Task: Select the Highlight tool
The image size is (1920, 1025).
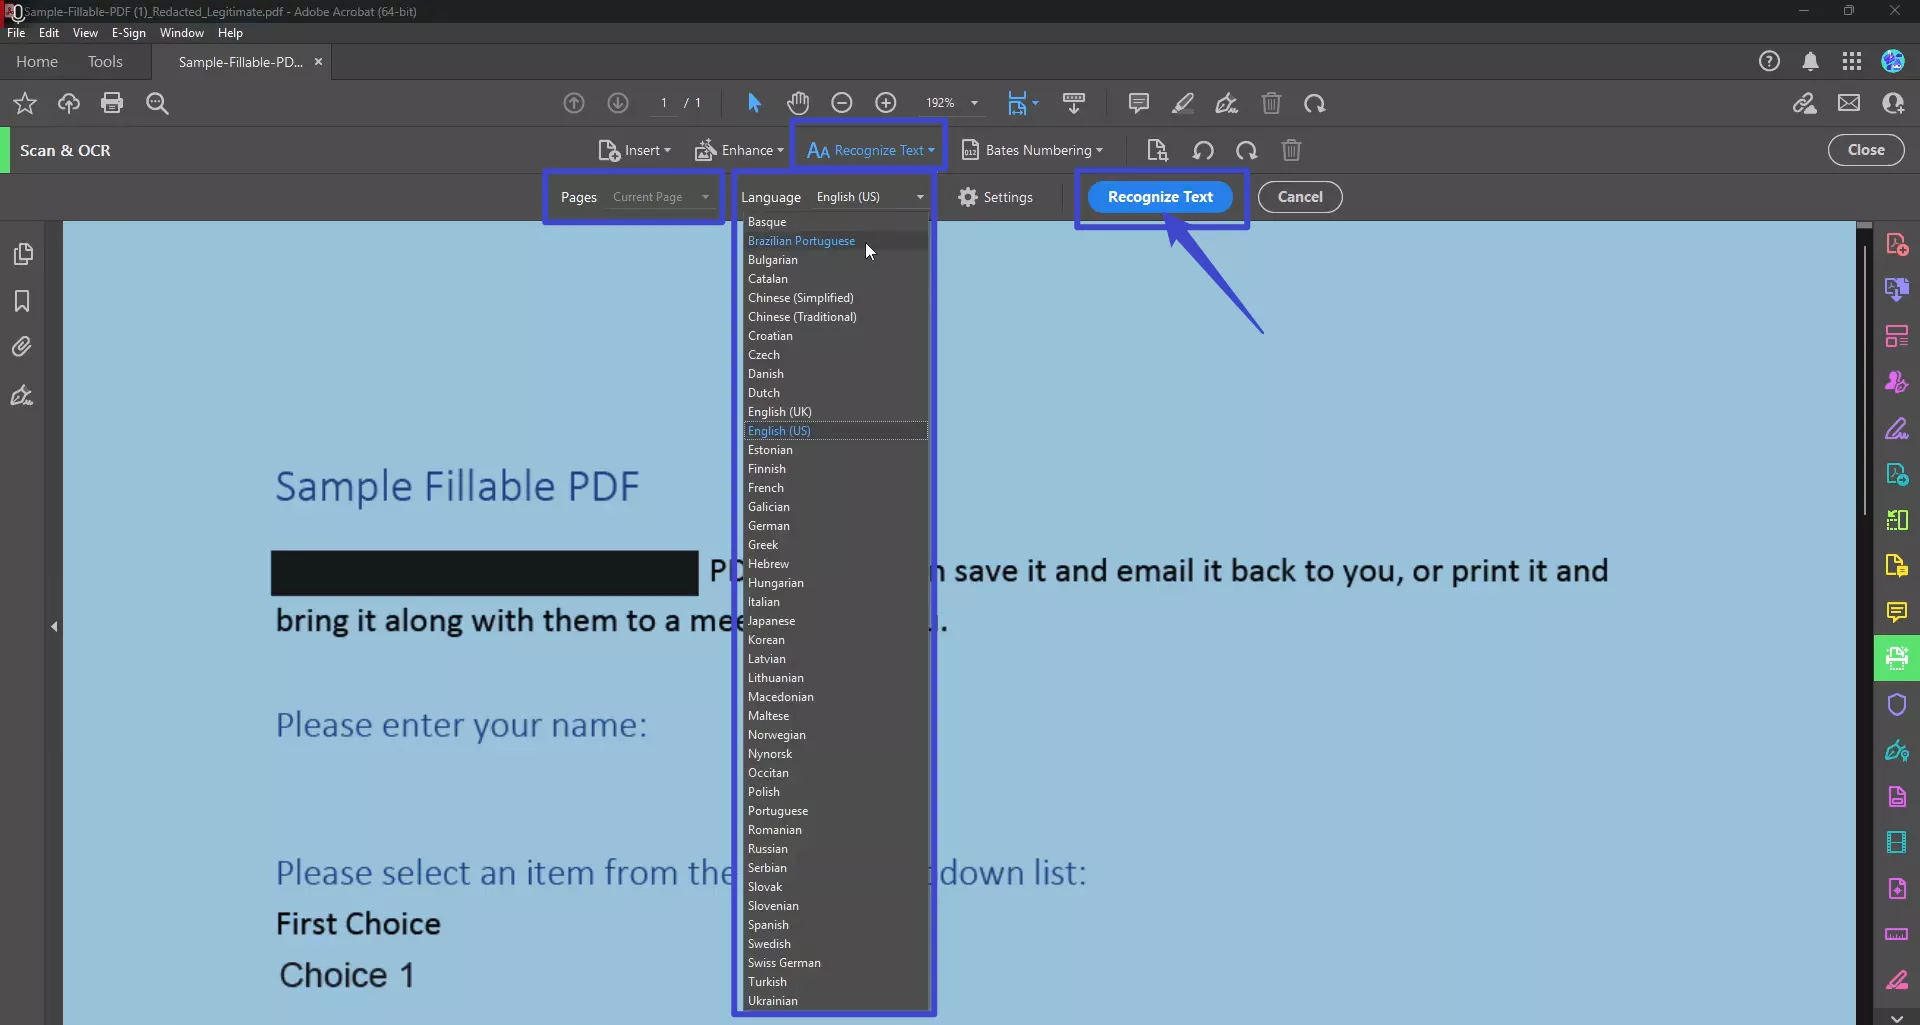Action: tap(1183, 103)
